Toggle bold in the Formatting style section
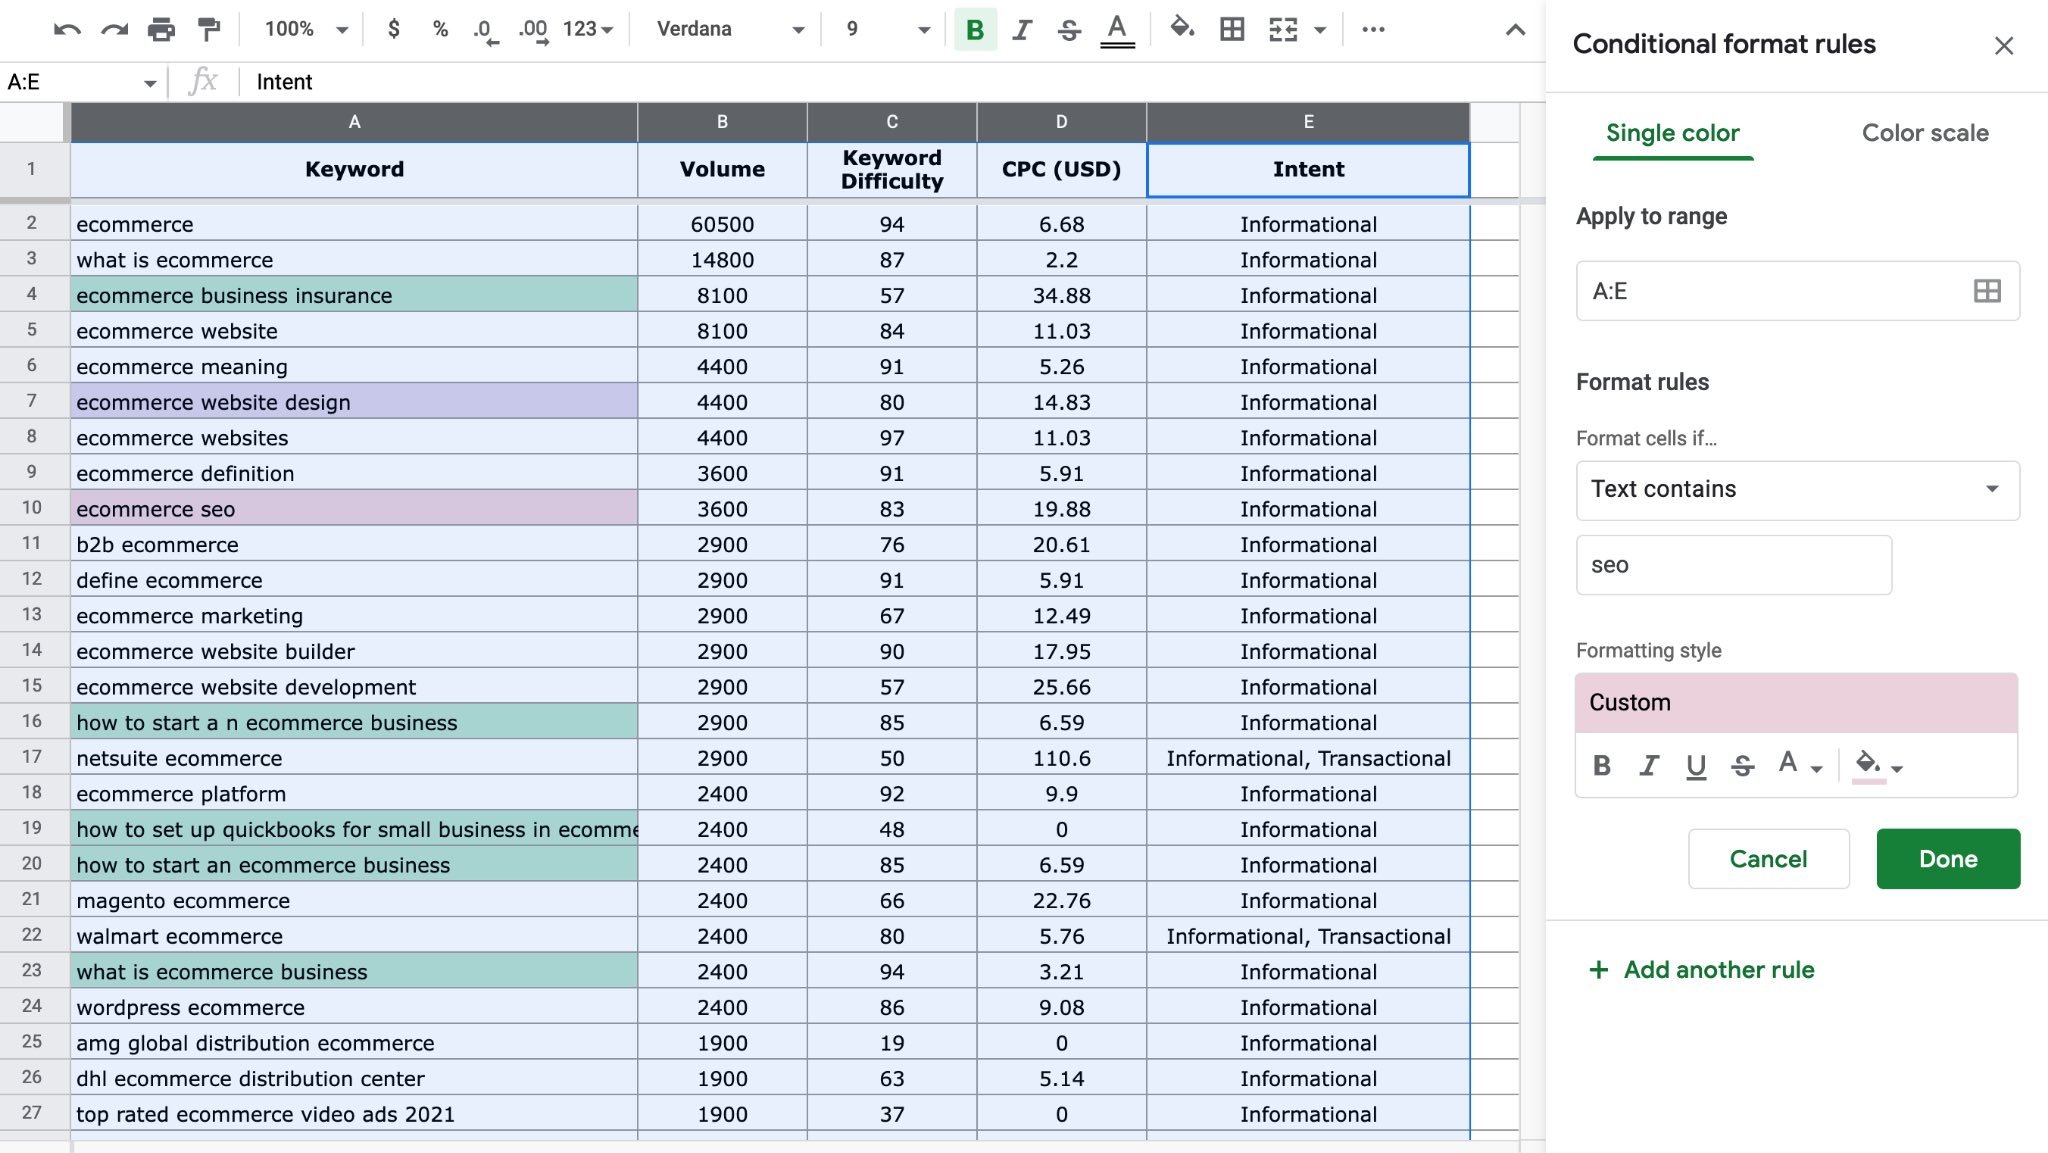2048x1153 pixels. 1602,766
